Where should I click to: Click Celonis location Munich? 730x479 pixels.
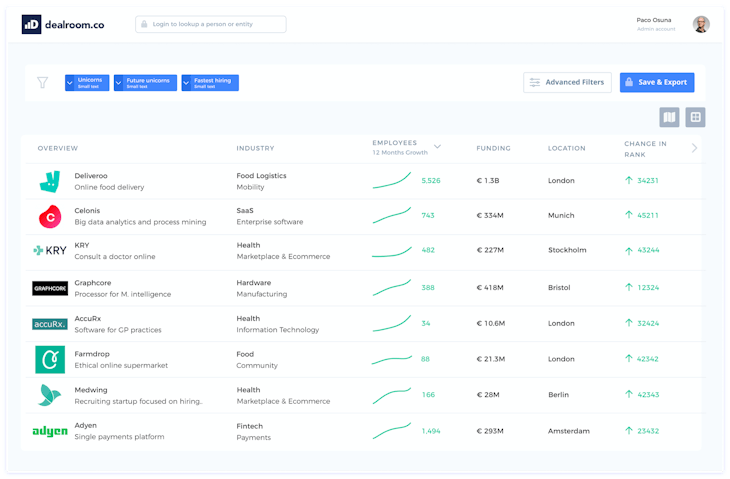coord(561,216)
